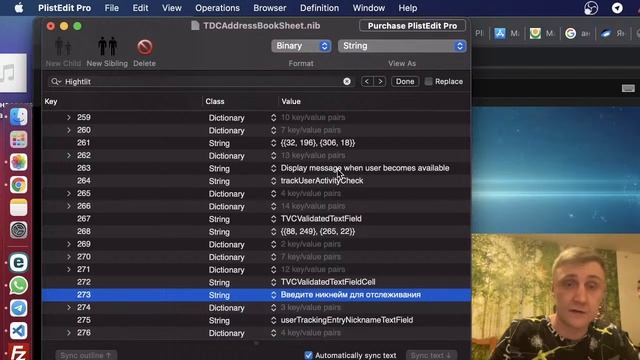Clear the search field with the x icon
Image resolution: width=640 pixels, height=360 pixels.
pyautogui.click(x=347, y=82)
